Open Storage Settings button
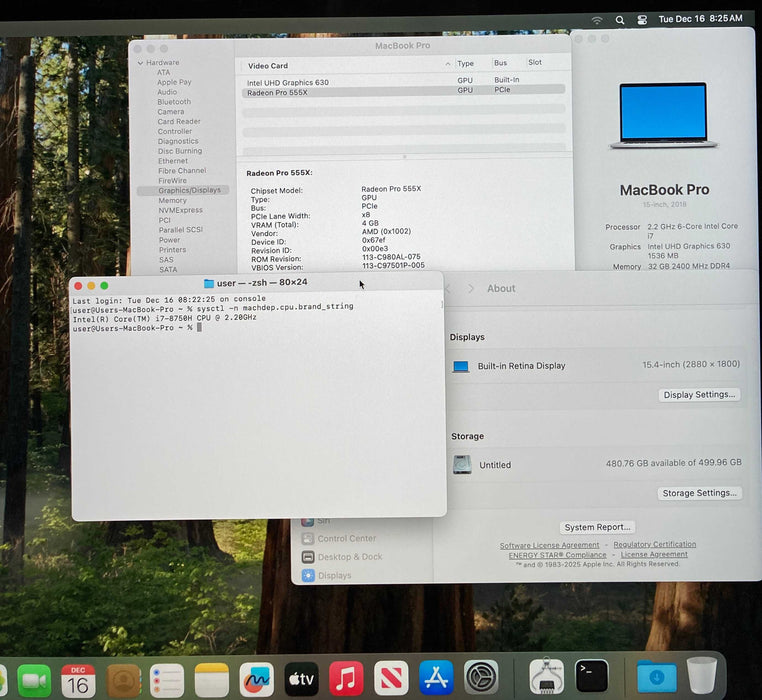The image size is (762, 700). (699, 493)
